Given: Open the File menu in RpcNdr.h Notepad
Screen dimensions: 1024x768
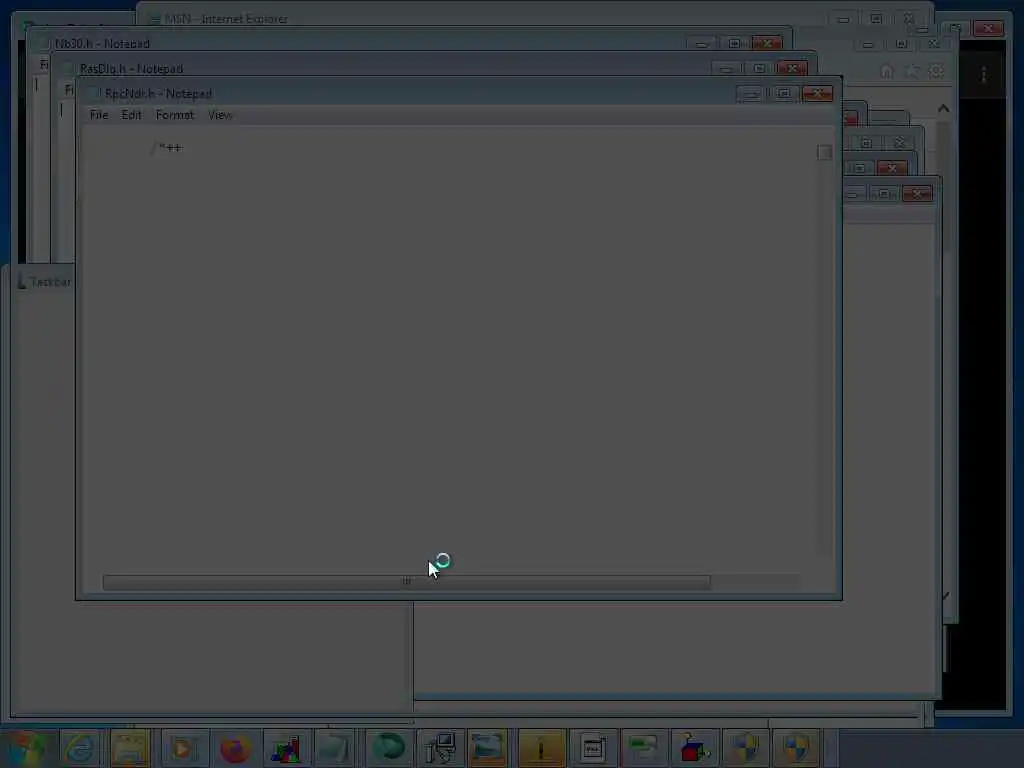Looking at the screenshot, I should pyautogui.click(x=99, y=115).
